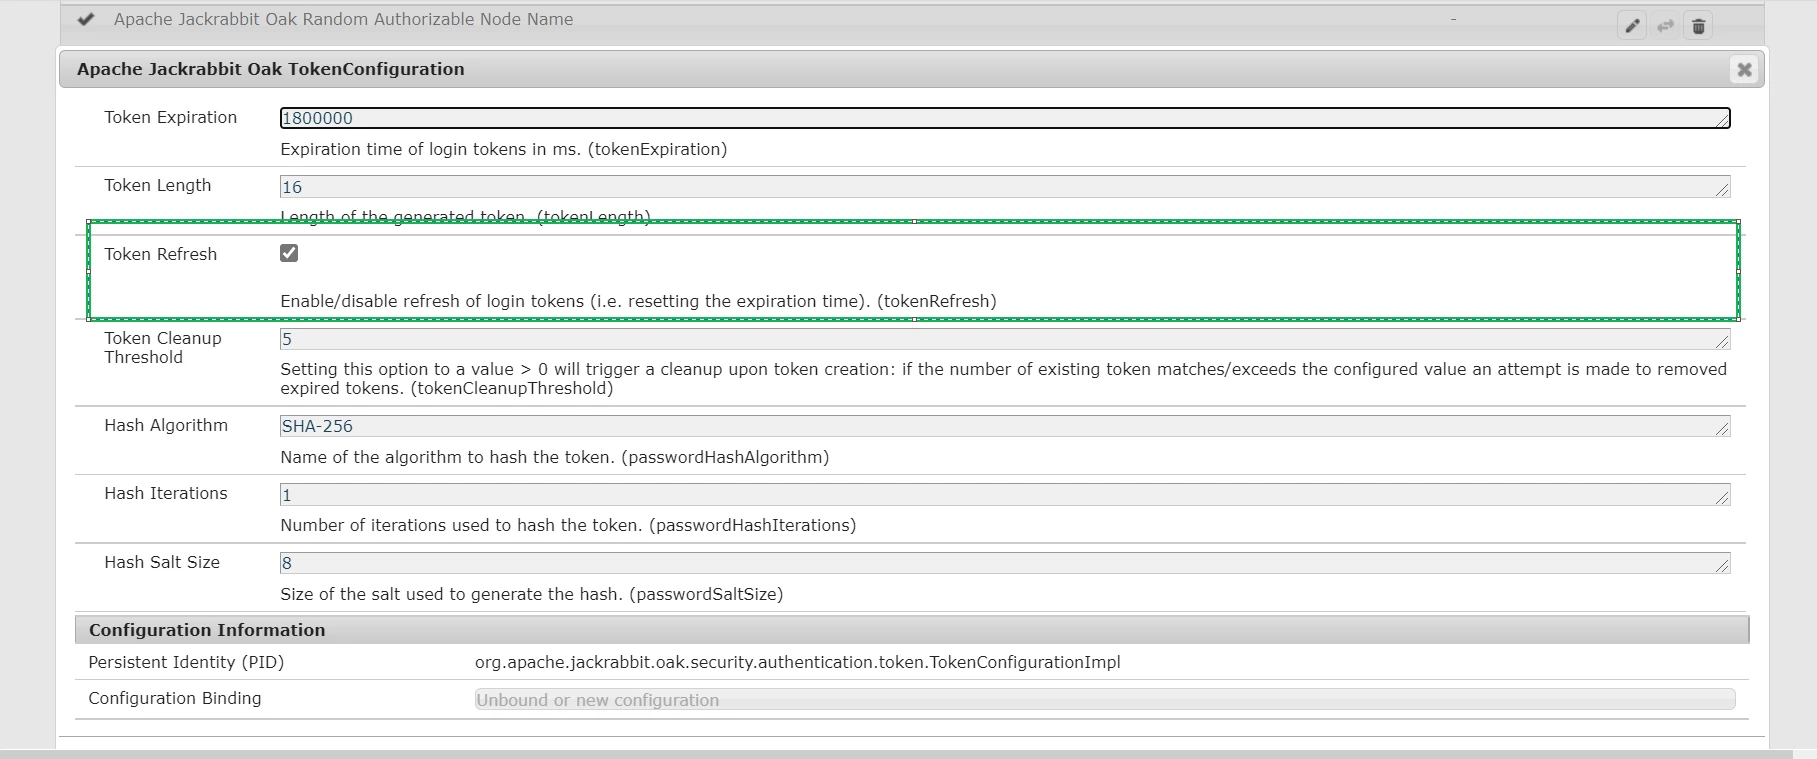Focus the Token Cleanup Threshold field

(x=1005, y=339)
